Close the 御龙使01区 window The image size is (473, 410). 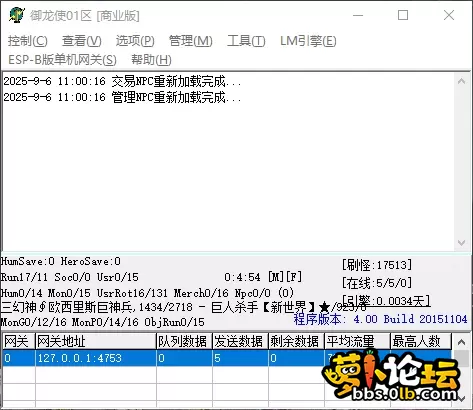(449, 15)
